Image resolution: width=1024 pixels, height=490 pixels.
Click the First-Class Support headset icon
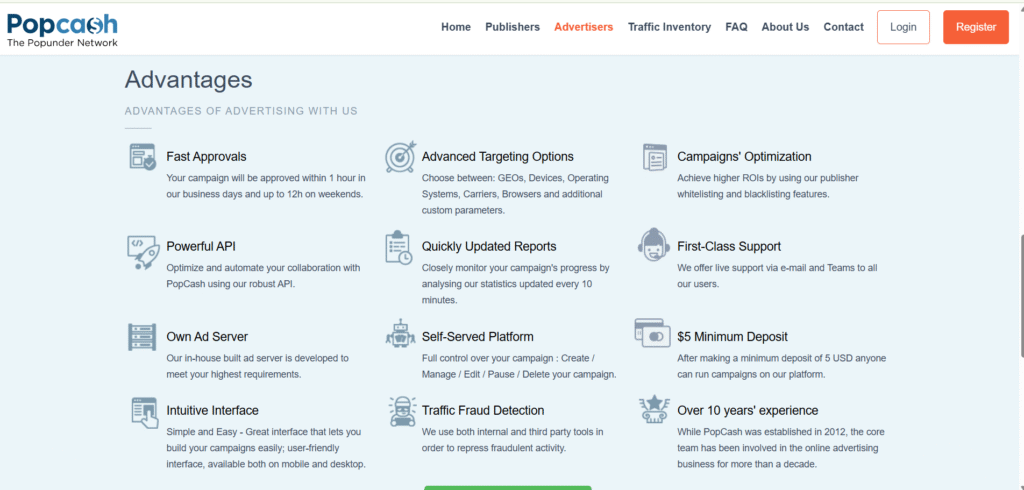coord(654,246)
